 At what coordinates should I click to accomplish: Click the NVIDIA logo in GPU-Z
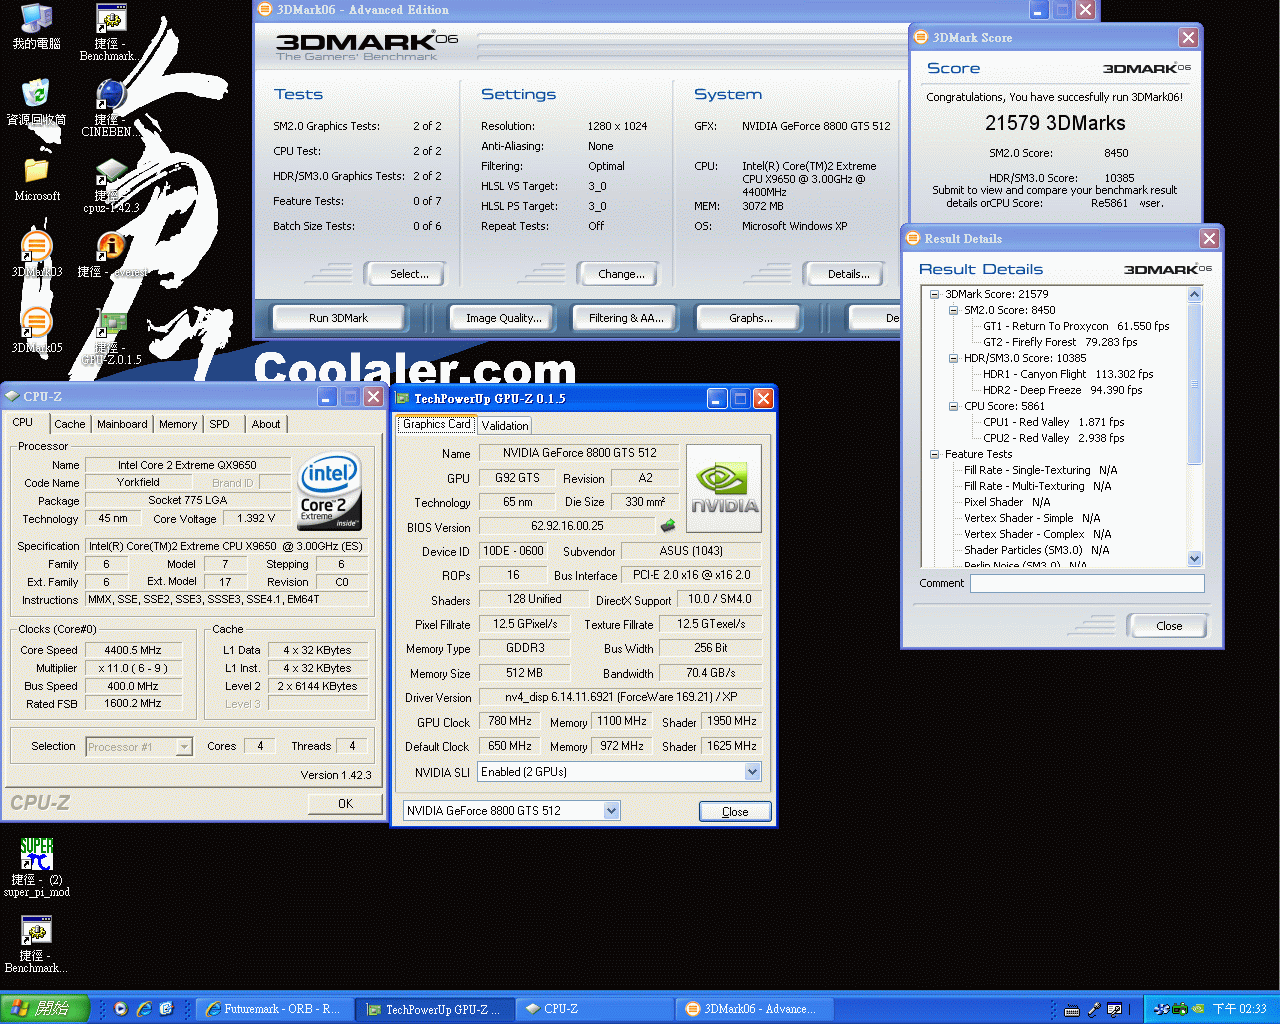click(724, 488)
